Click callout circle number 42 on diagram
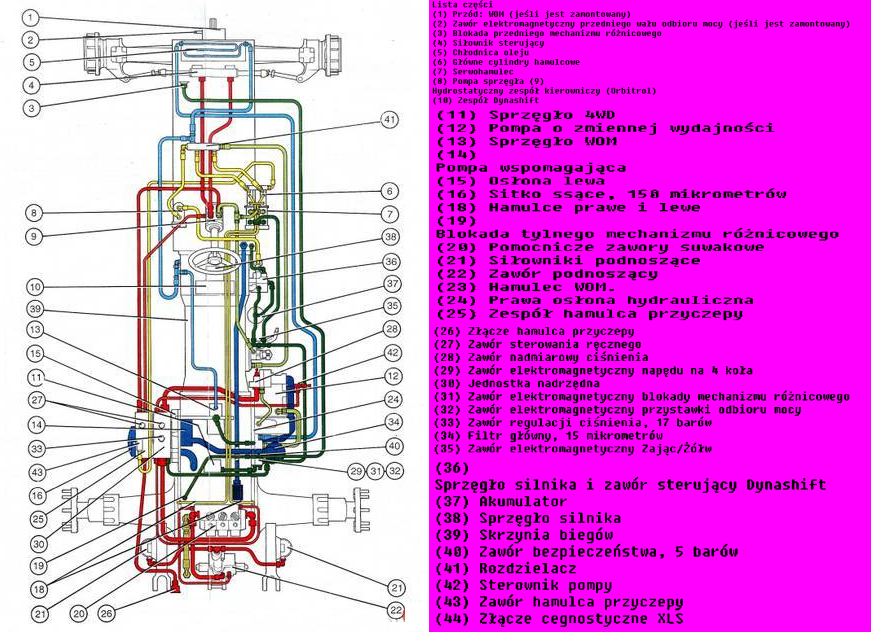 [393, 353]
